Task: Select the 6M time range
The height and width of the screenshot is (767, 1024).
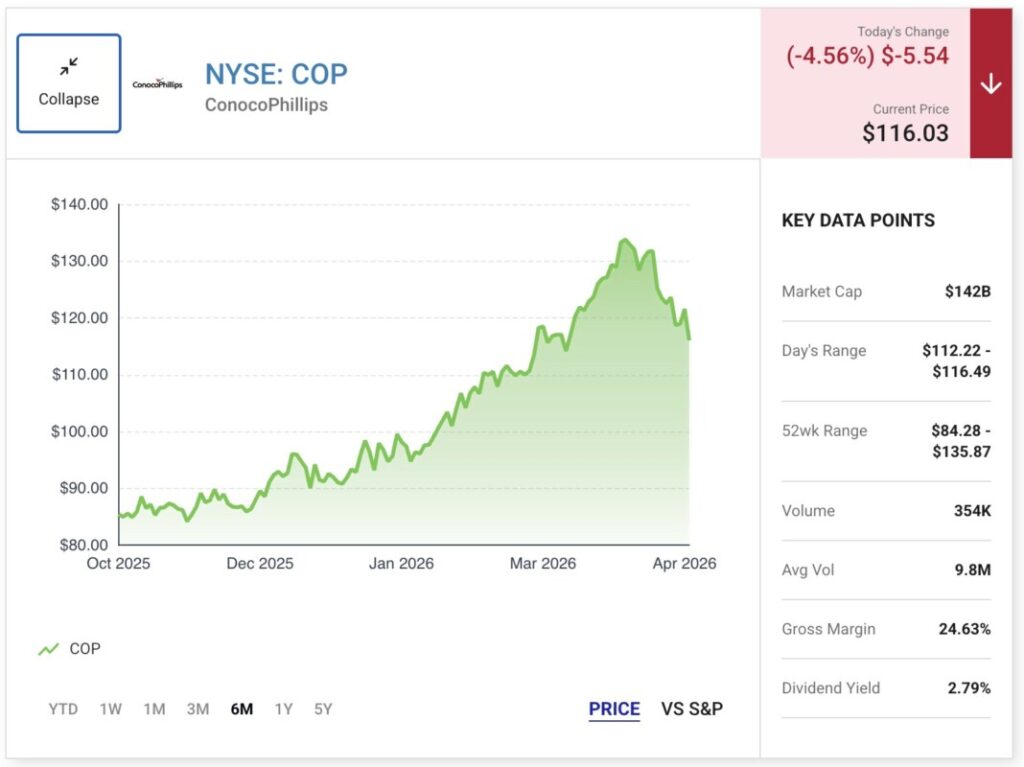Action: click(241, 709)
